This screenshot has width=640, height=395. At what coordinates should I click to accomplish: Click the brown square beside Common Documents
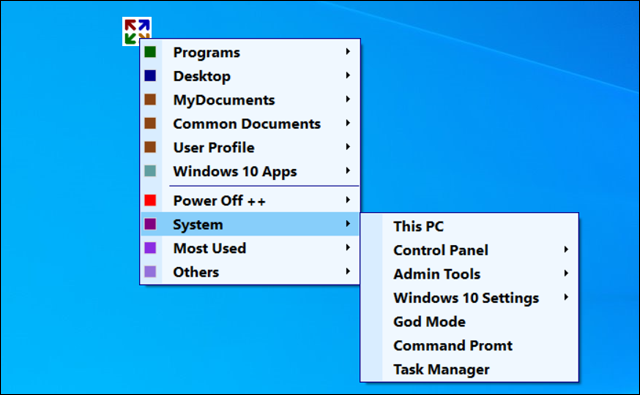[150, 123]
